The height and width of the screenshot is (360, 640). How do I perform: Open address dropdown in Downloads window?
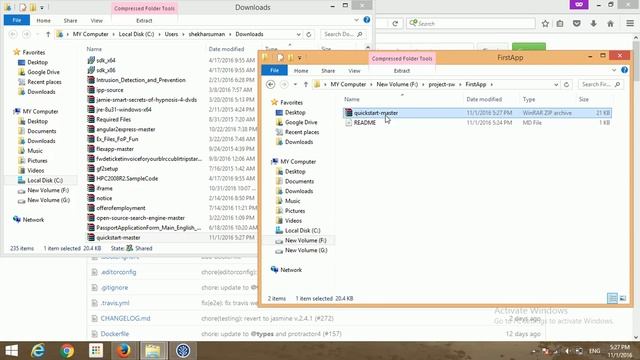[x=298, y=34]
